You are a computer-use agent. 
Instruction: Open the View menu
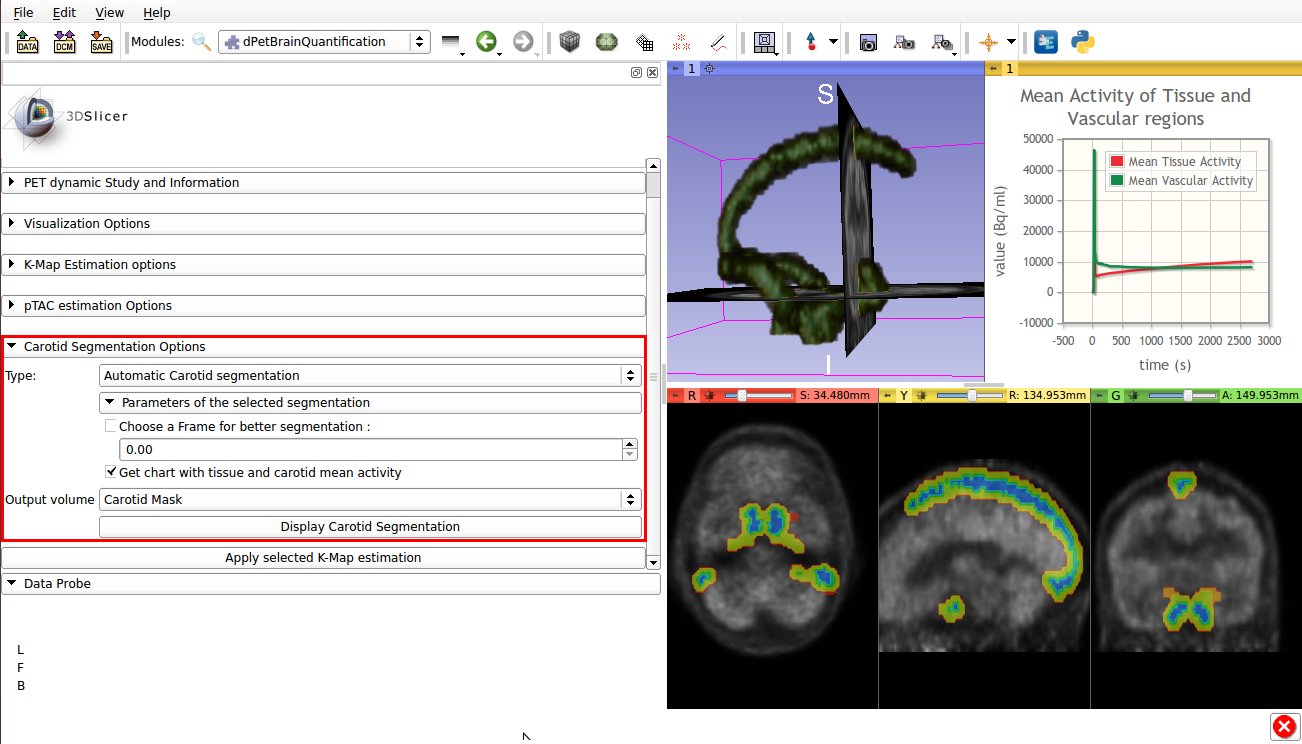[x=109, y=13]
